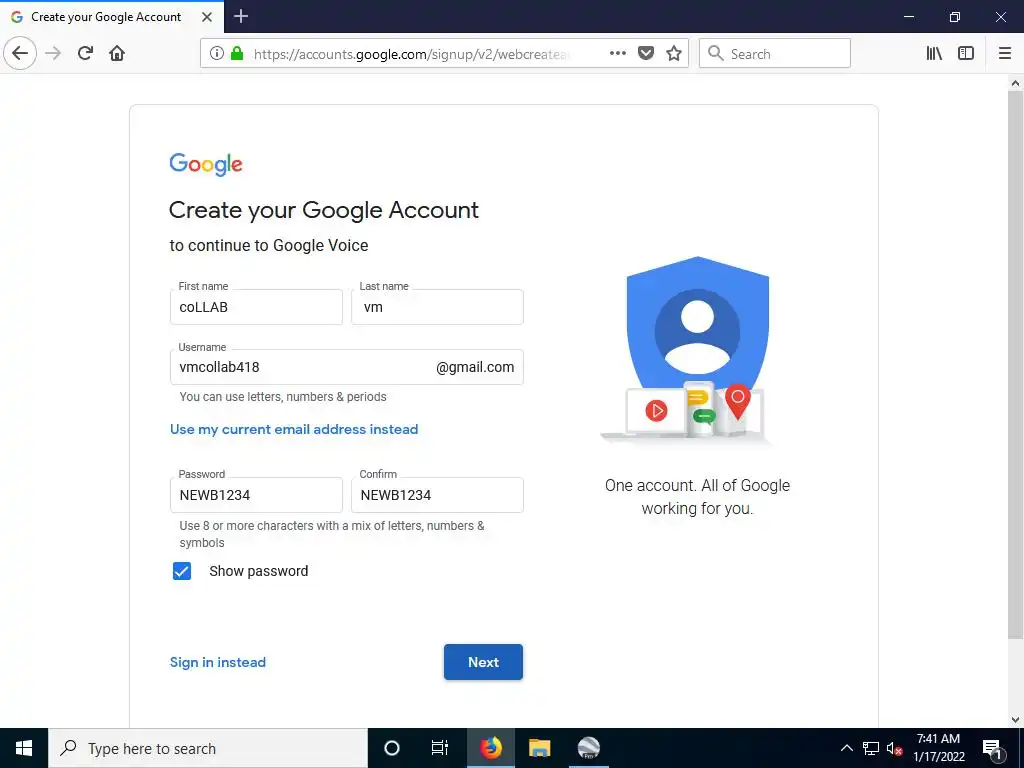
Task: Uncheck the Show password checkbox
Action: (182, 571)
